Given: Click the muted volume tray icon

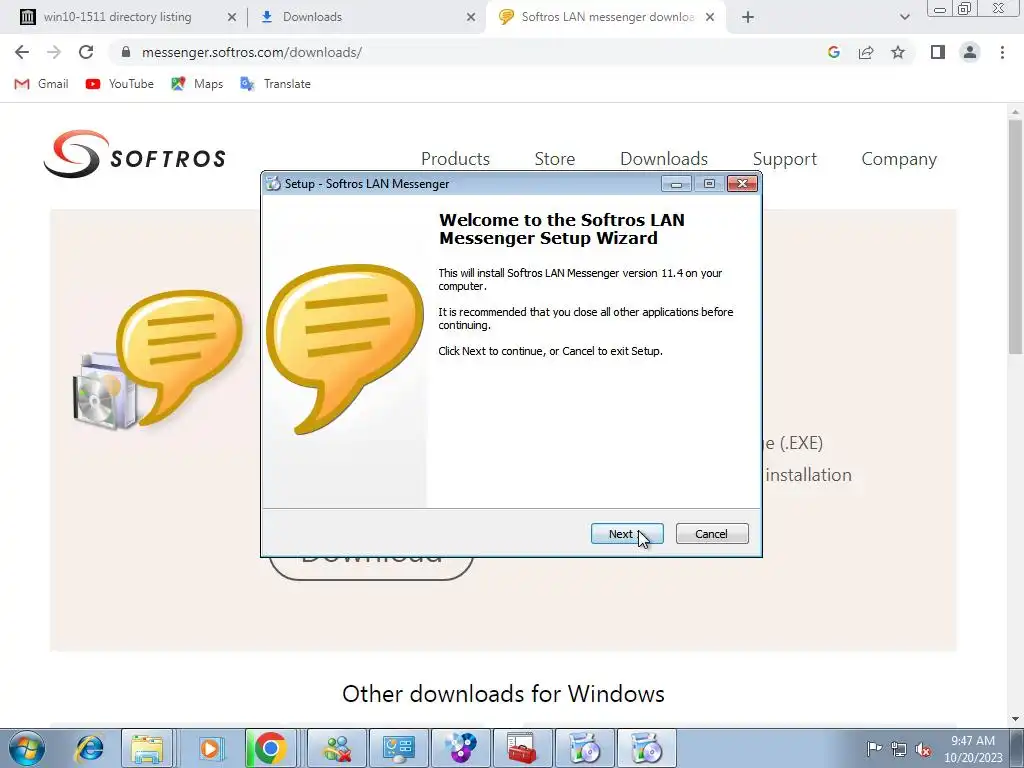Looking at the screenshot, I should coord(923,749).
